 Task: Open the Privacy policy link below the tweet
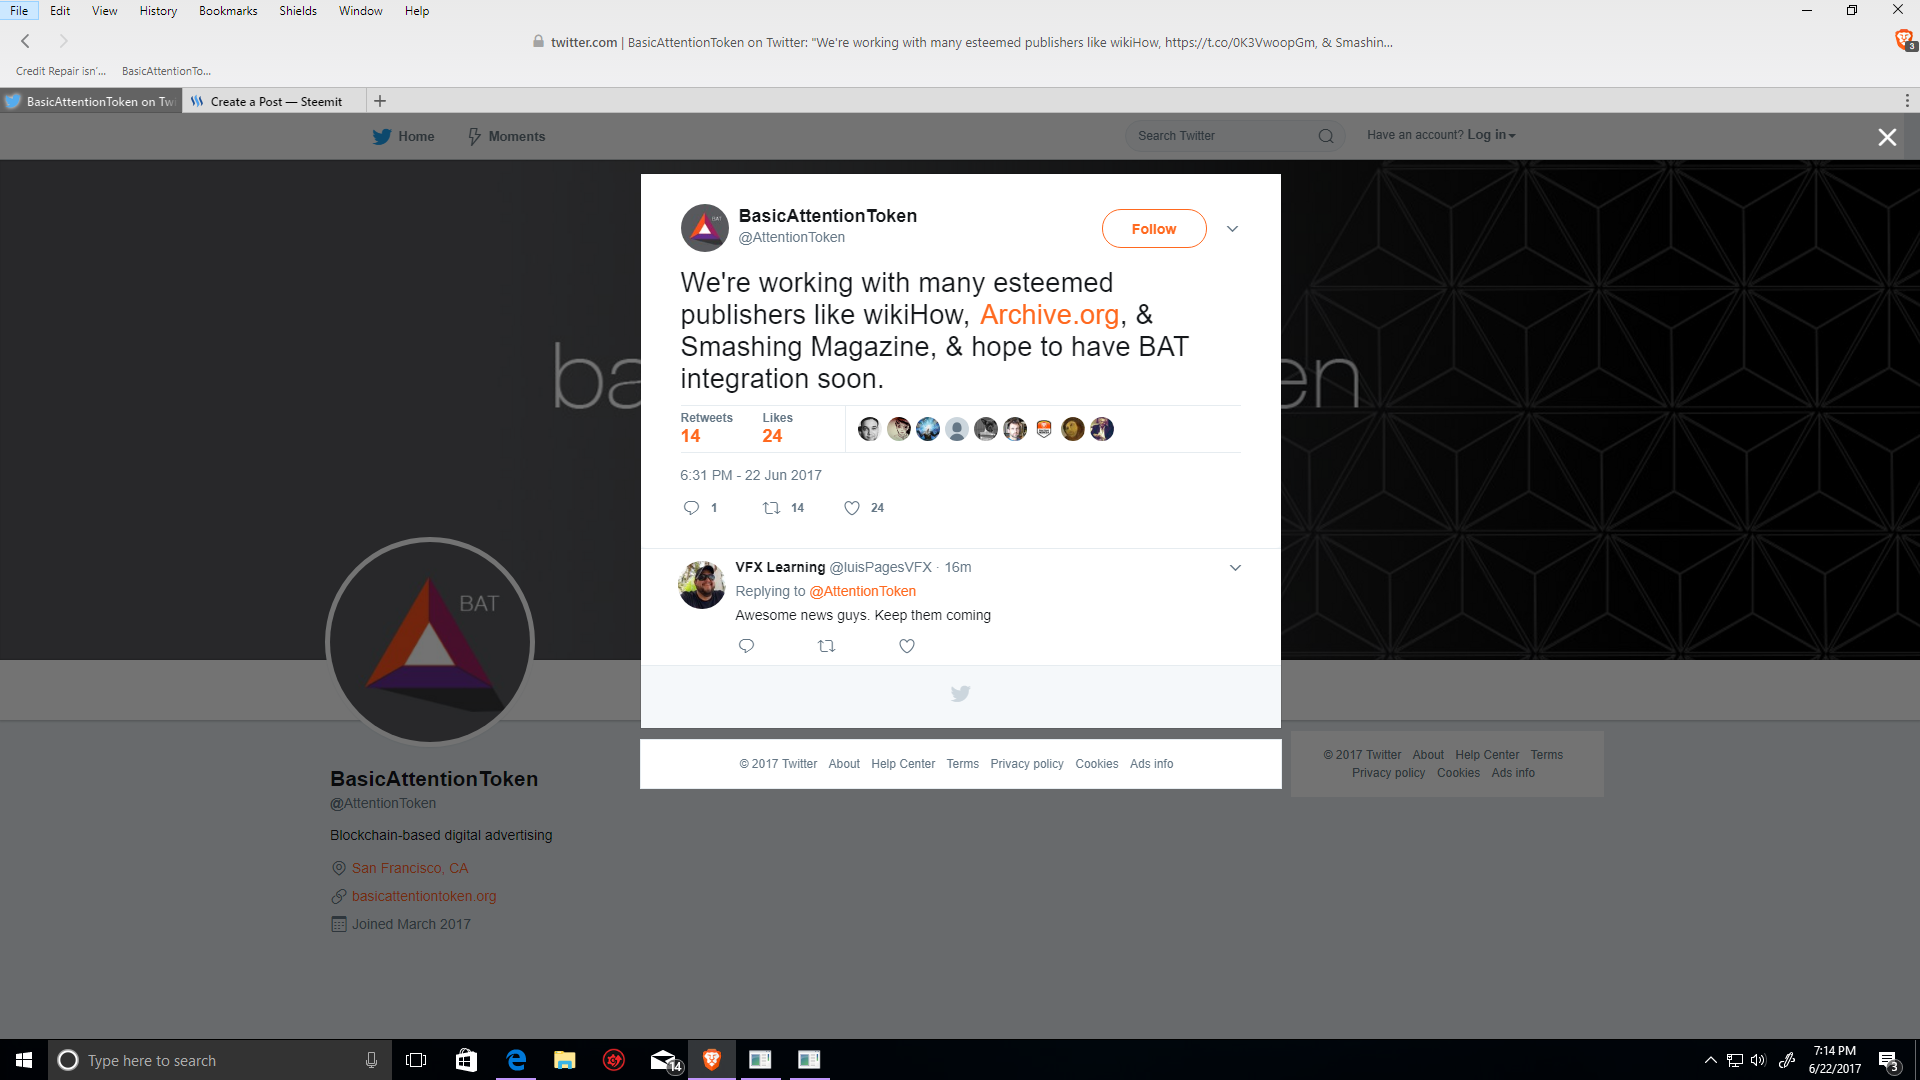tap(1027, 764)
